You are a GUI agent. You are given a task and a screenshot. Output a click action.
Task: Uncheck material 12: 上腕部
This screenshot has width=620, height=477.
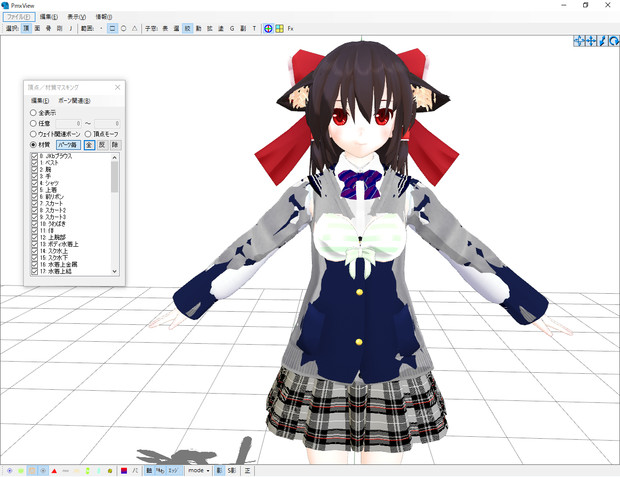click(35, 237)
